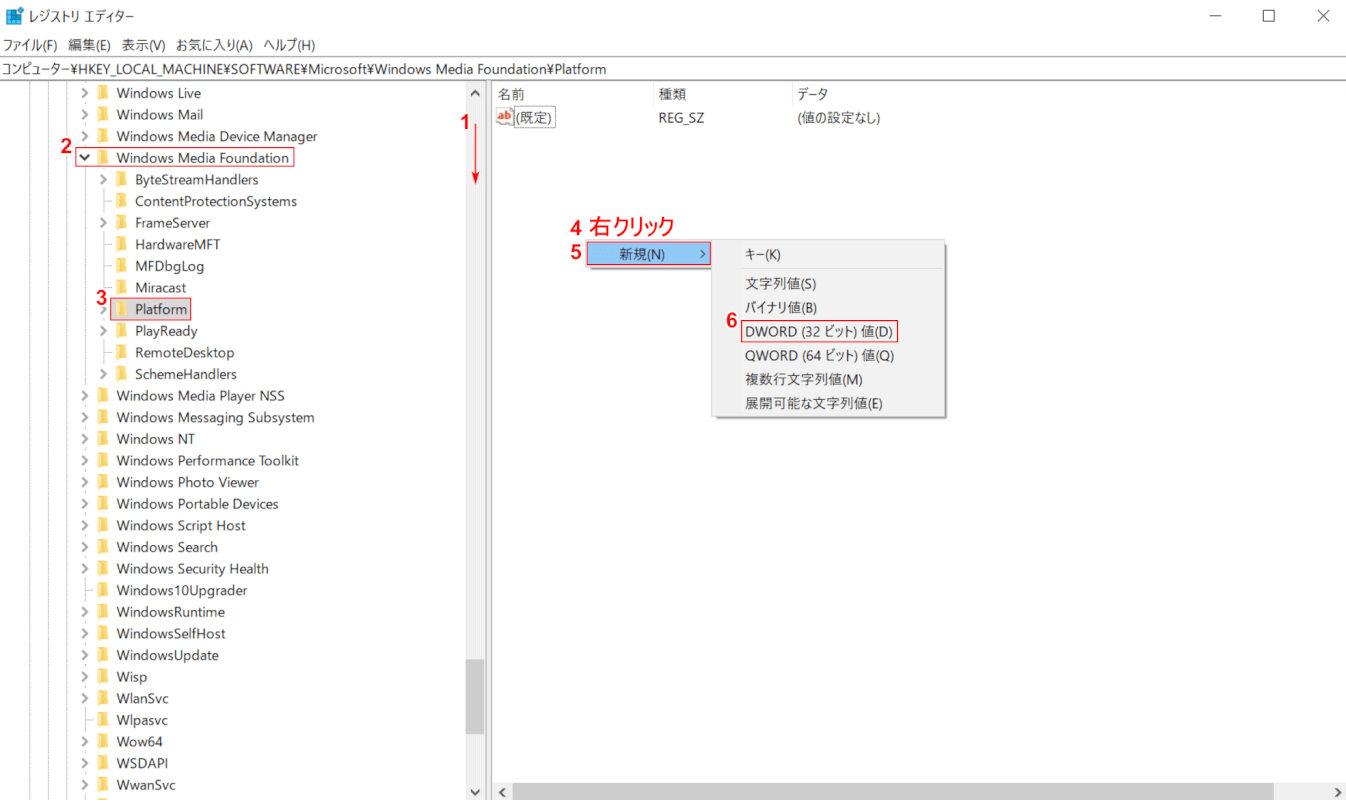Choose DWORD (32 ビット) 値(D) from submenu
This screenshot has width=1346, height=800.
(x=819, y=331)
